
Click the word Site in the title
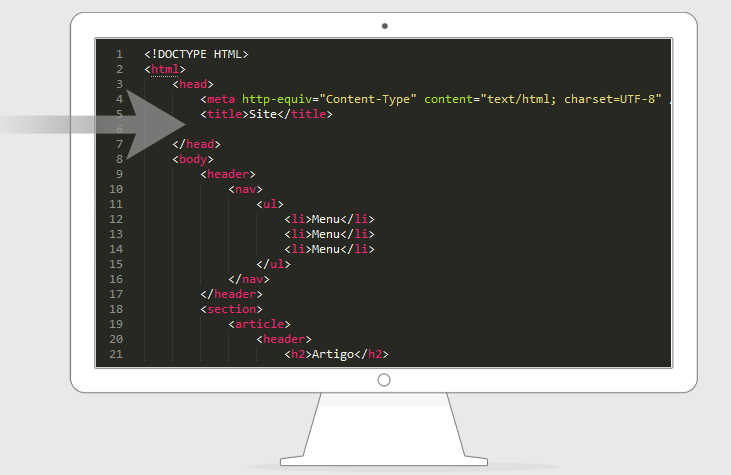263,114
